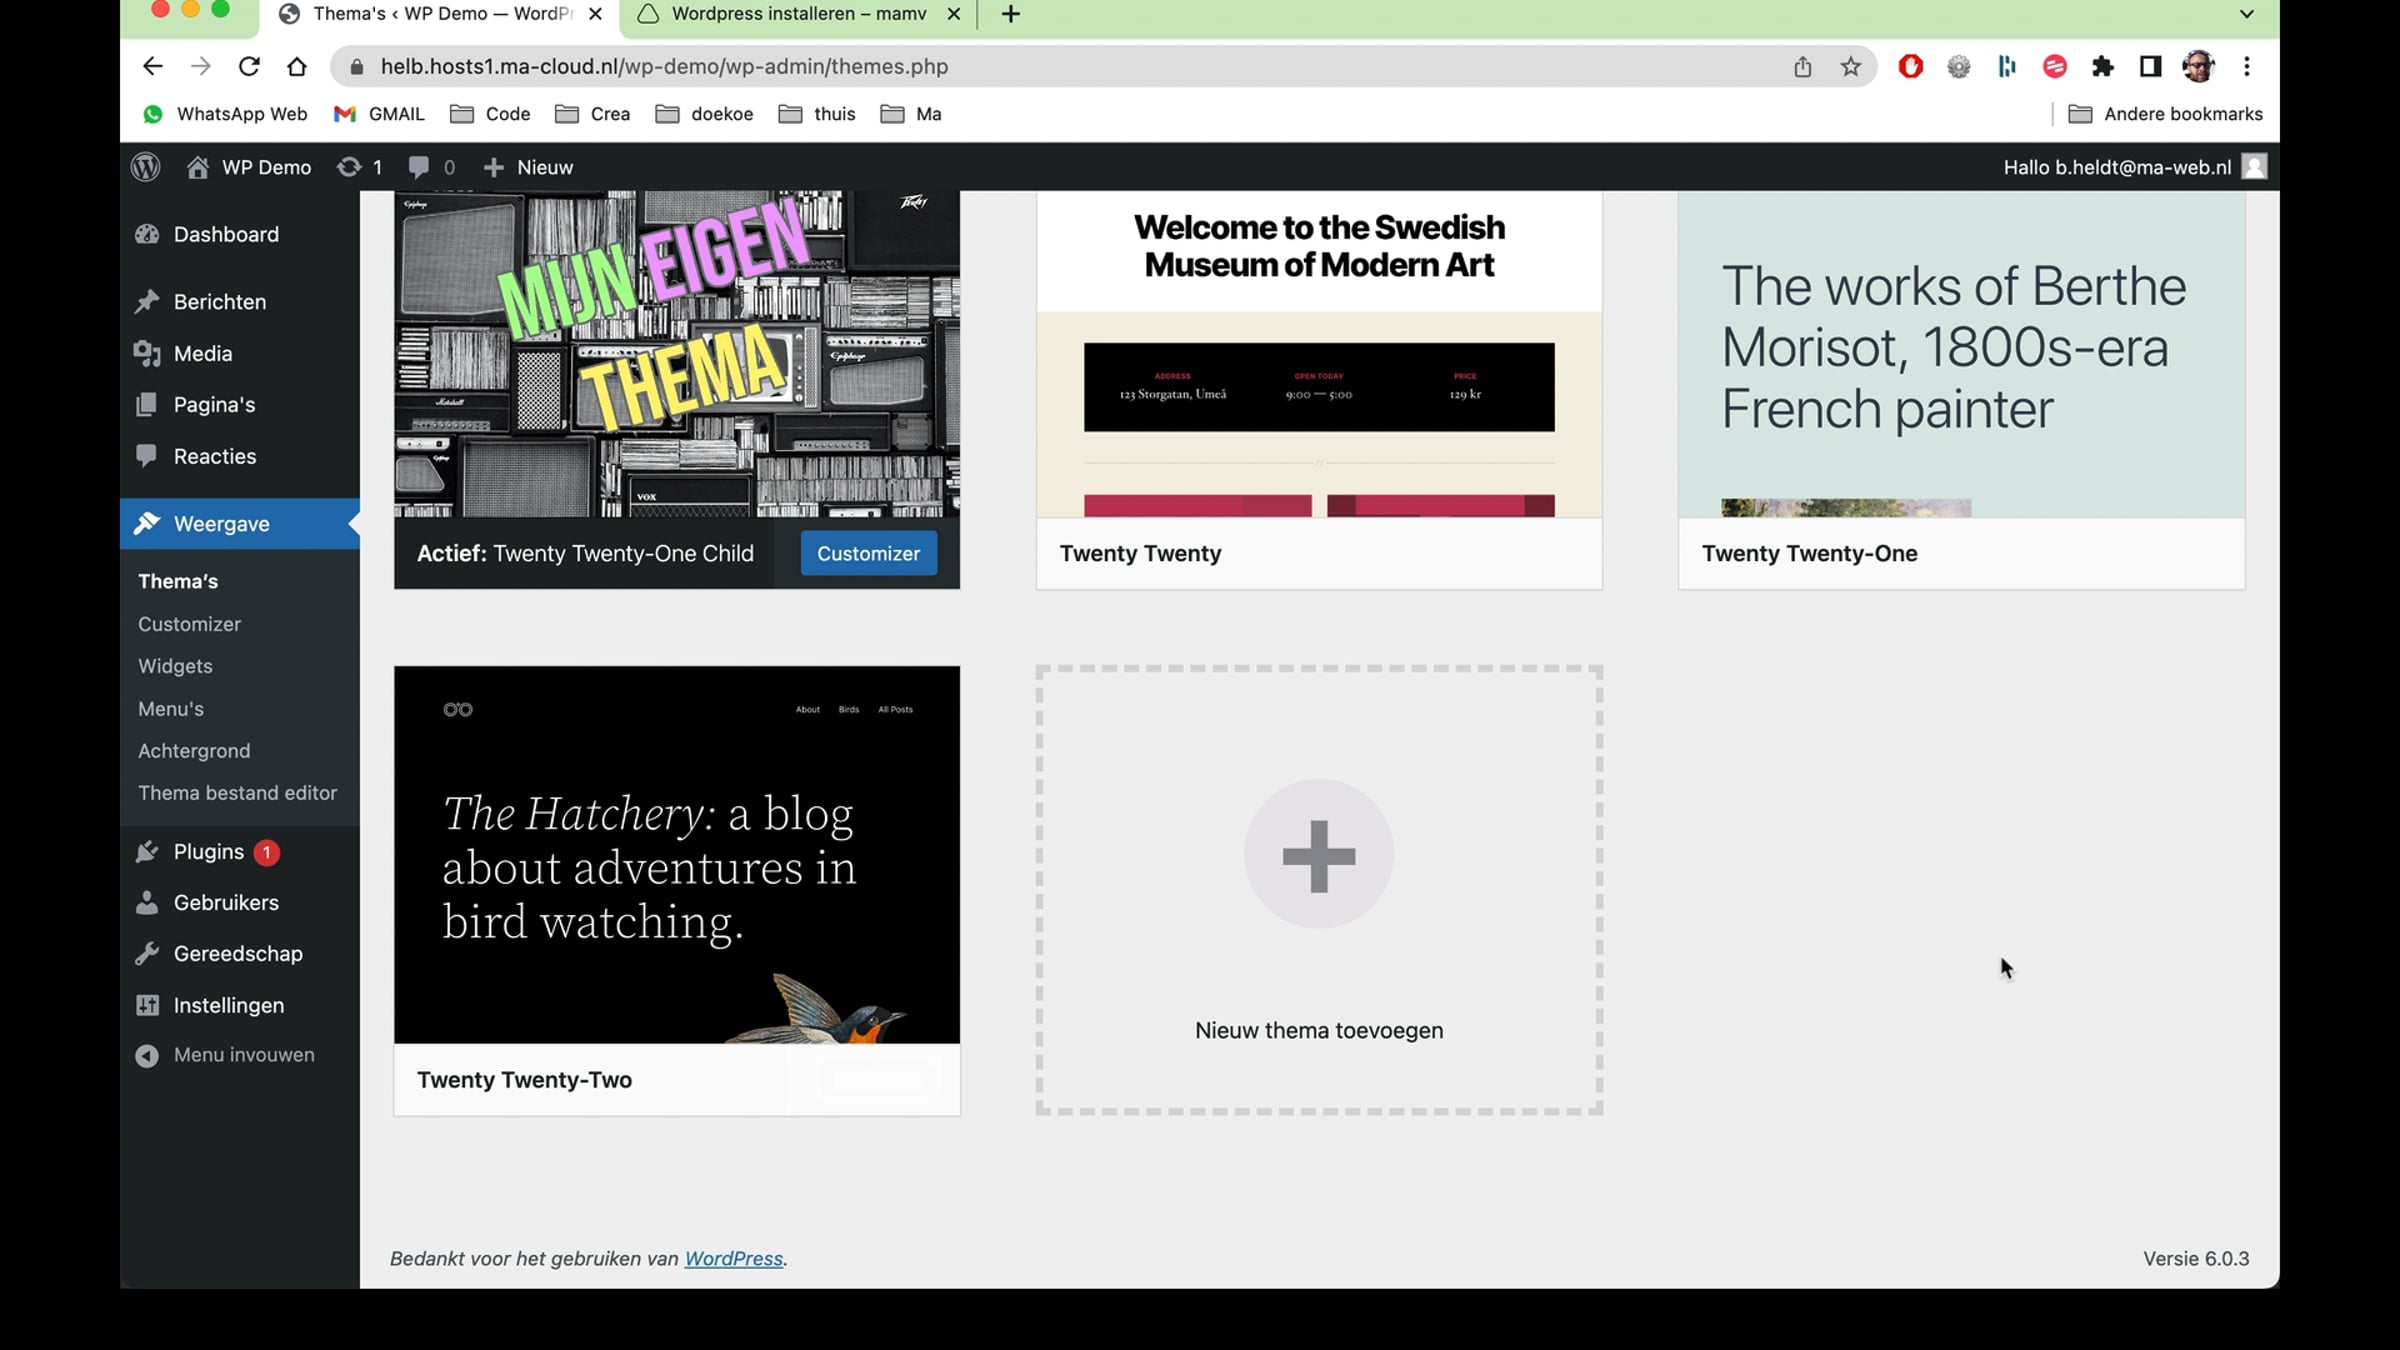Open the Code bookmarks folder
Image resolution: width=2400 pixels, height=1350 pixels.
tap(490, 114)
